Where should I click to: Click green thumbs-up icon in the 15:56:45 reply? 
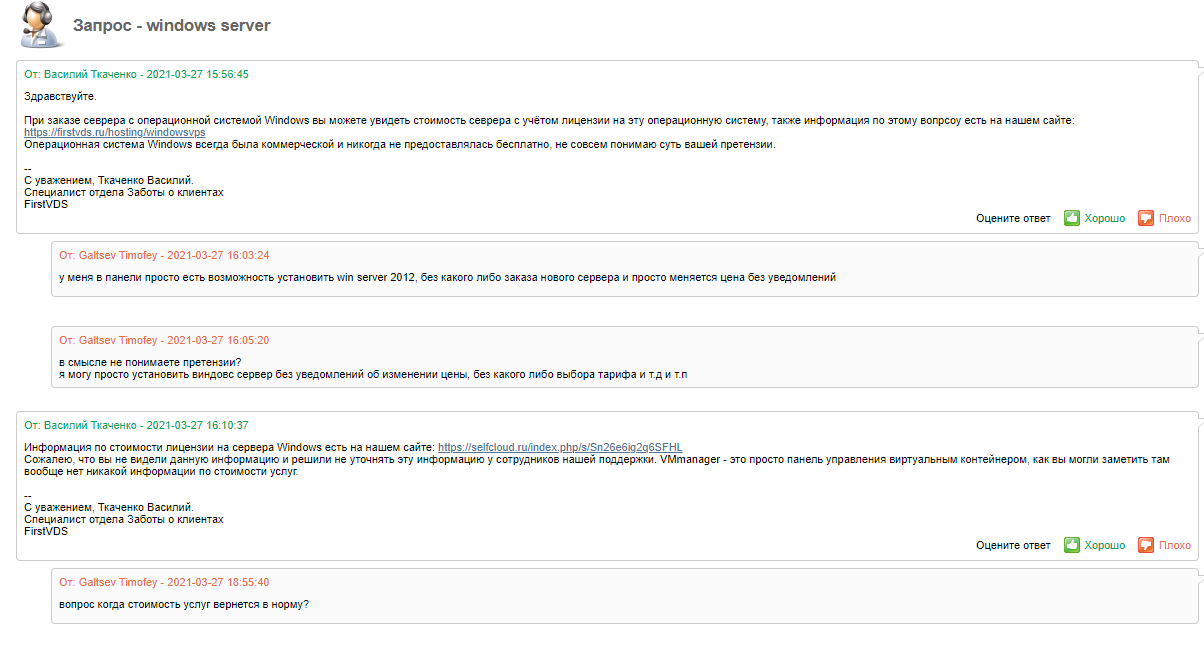pos(1071,218)
